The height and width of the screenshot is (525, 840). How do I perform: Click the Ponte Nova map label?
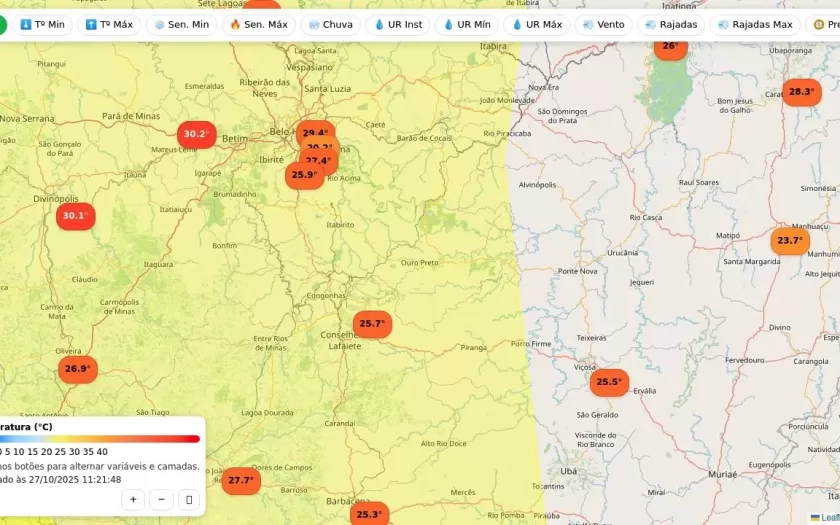[578, 271]
